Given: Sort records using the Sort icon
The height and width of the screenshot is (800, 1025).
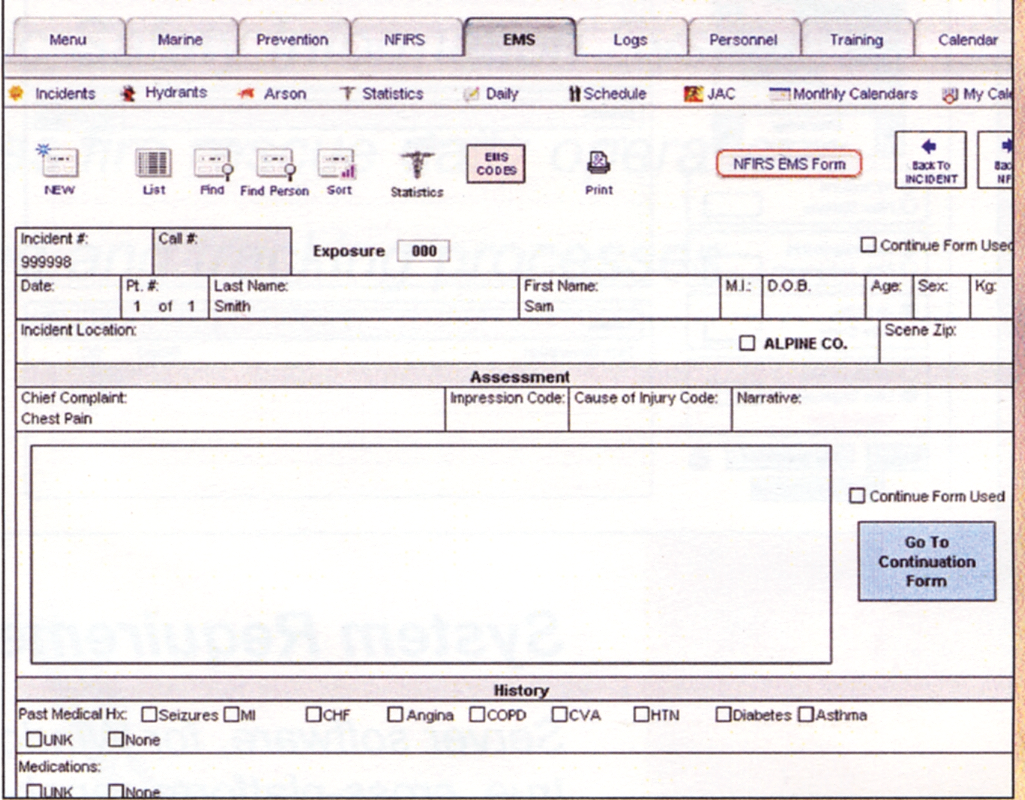Looking at the screenshot, I should pyautogui.click(x=336, y=165).
